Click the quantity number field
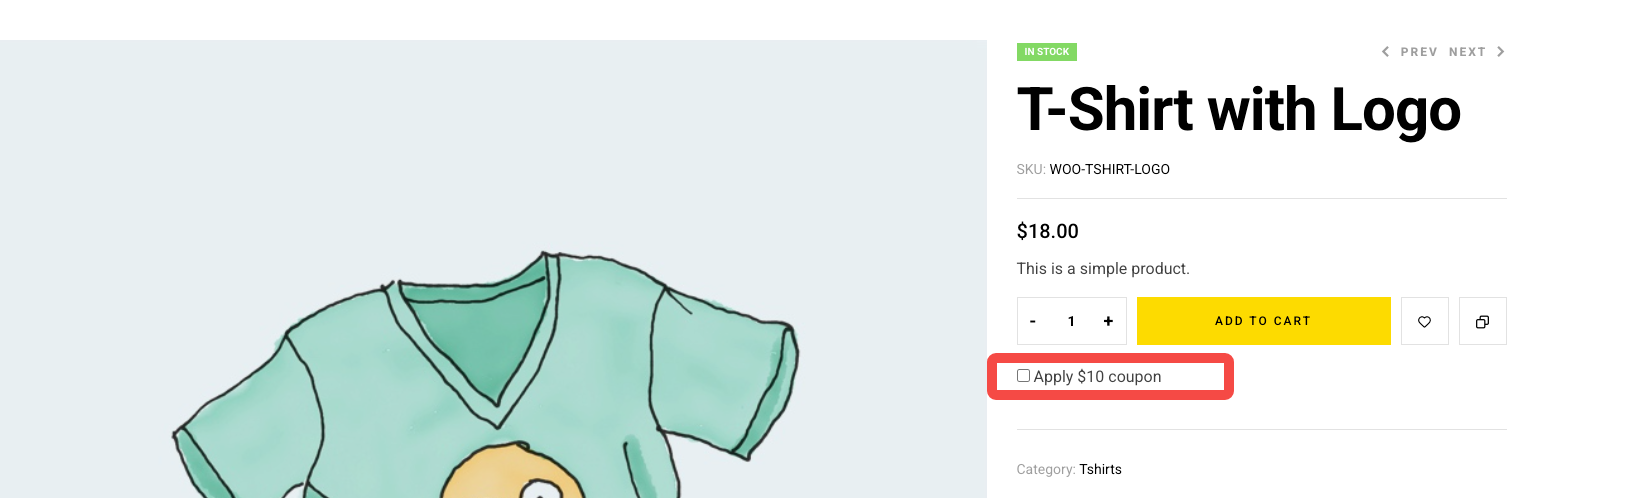 (x=1071, y=321)
